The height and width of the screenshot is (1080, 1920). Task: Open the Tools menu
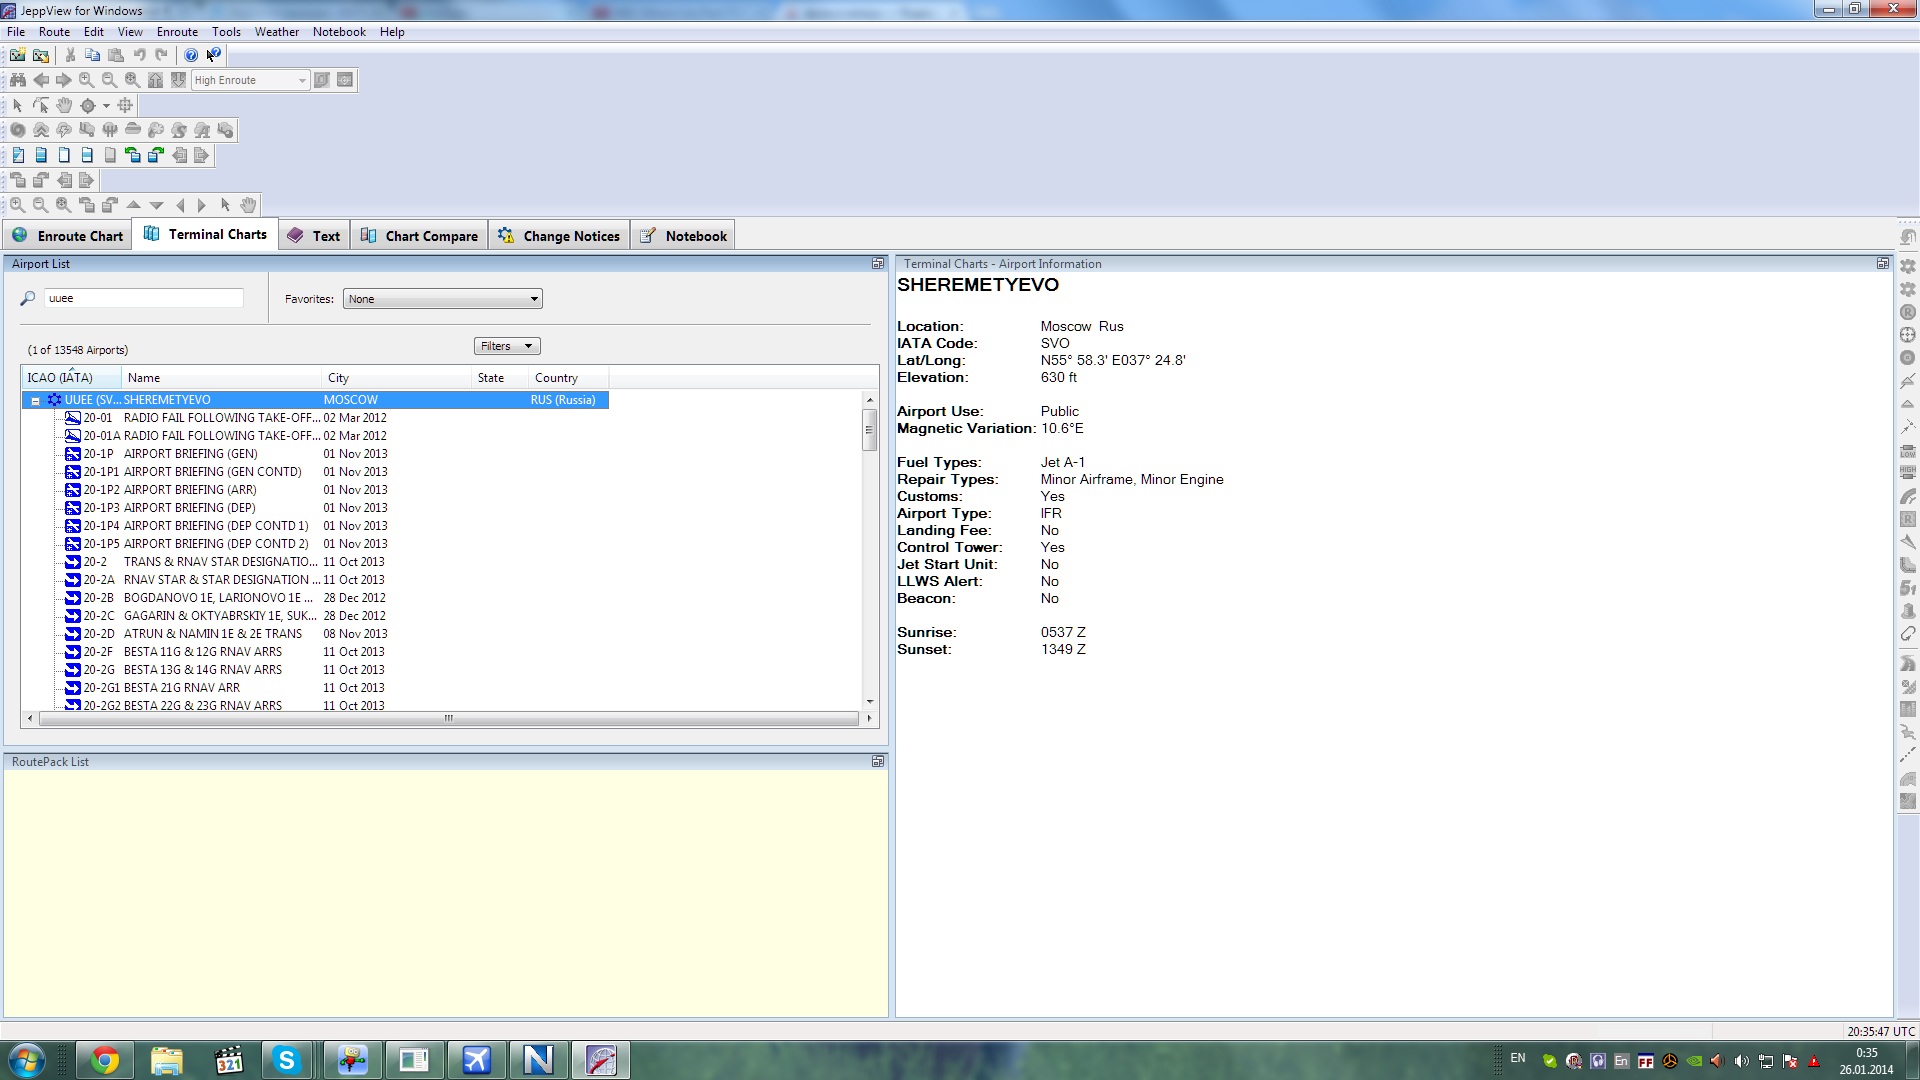click(226, 32)
